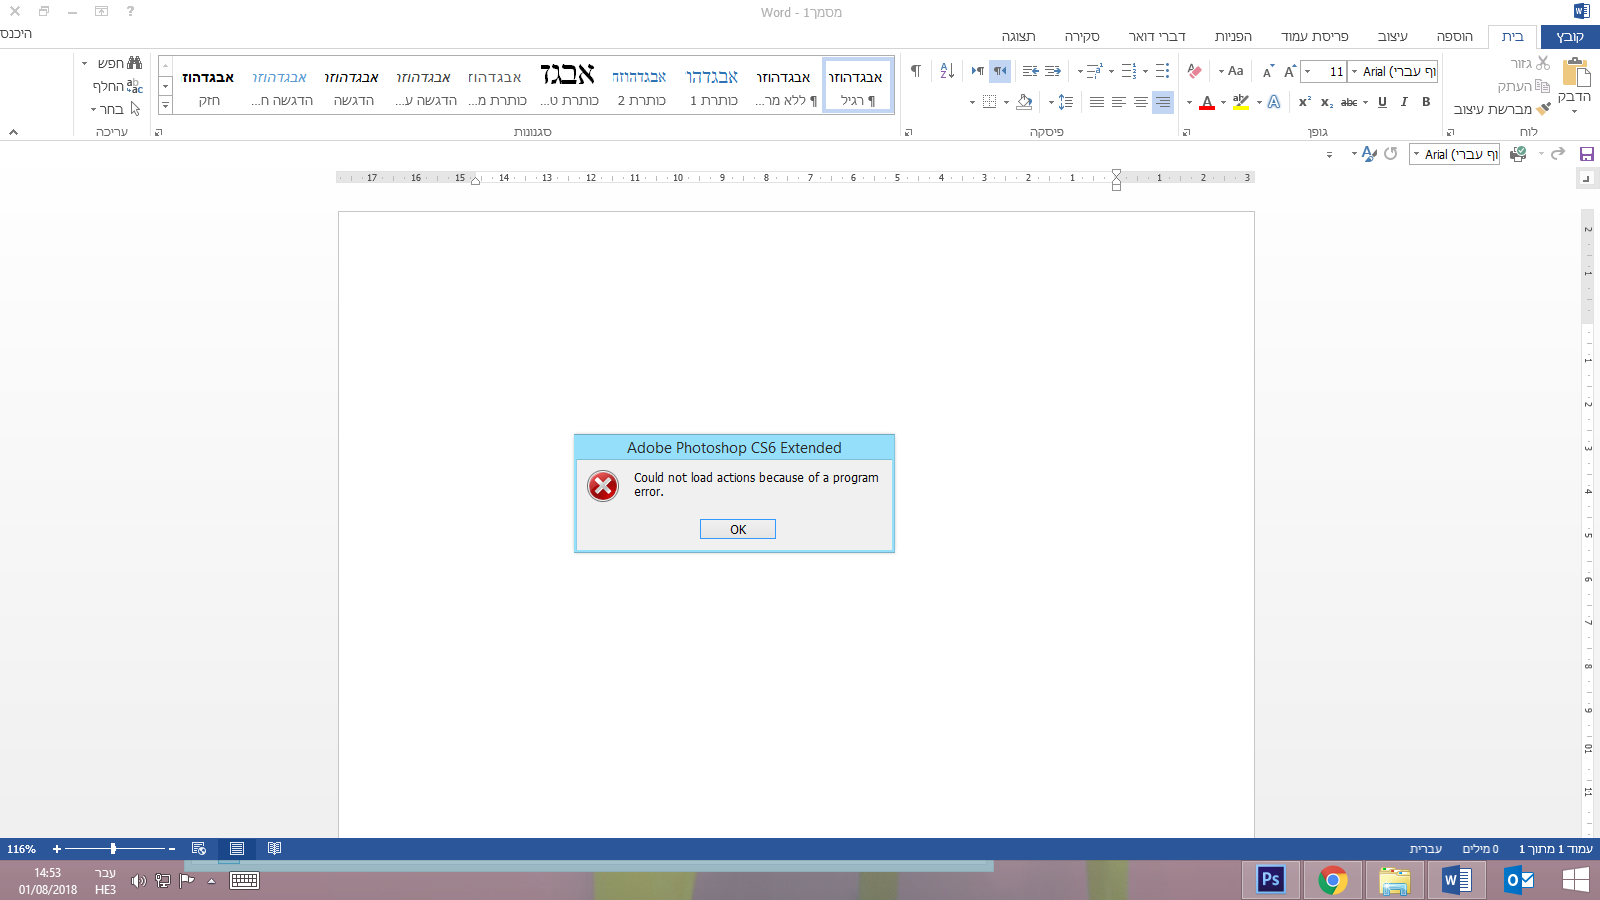1600x900 pixels.
Task: Click Replace (החלף) in Editing group
Action: point(118,86)
